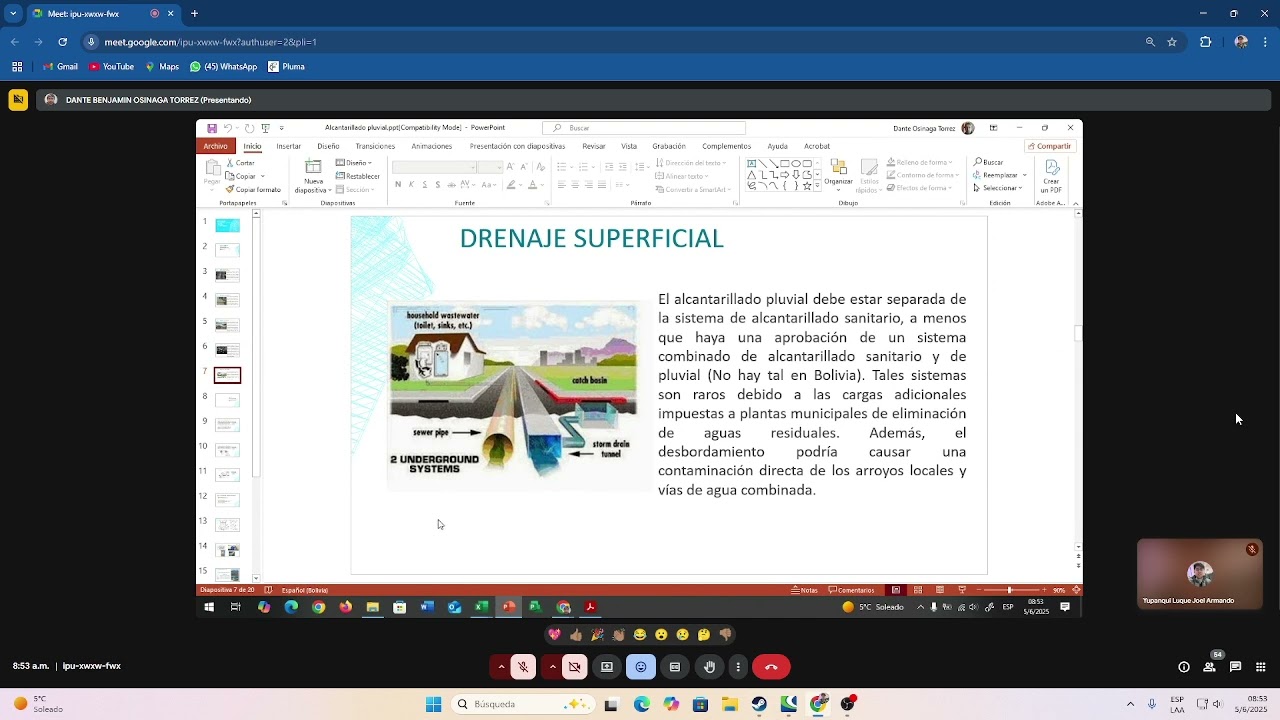Image resolution: width=1280 pixels, height=720 pixels.
Task: Expand Diseño layout dropdown in Diapositivas group
Action: point(370,163)
